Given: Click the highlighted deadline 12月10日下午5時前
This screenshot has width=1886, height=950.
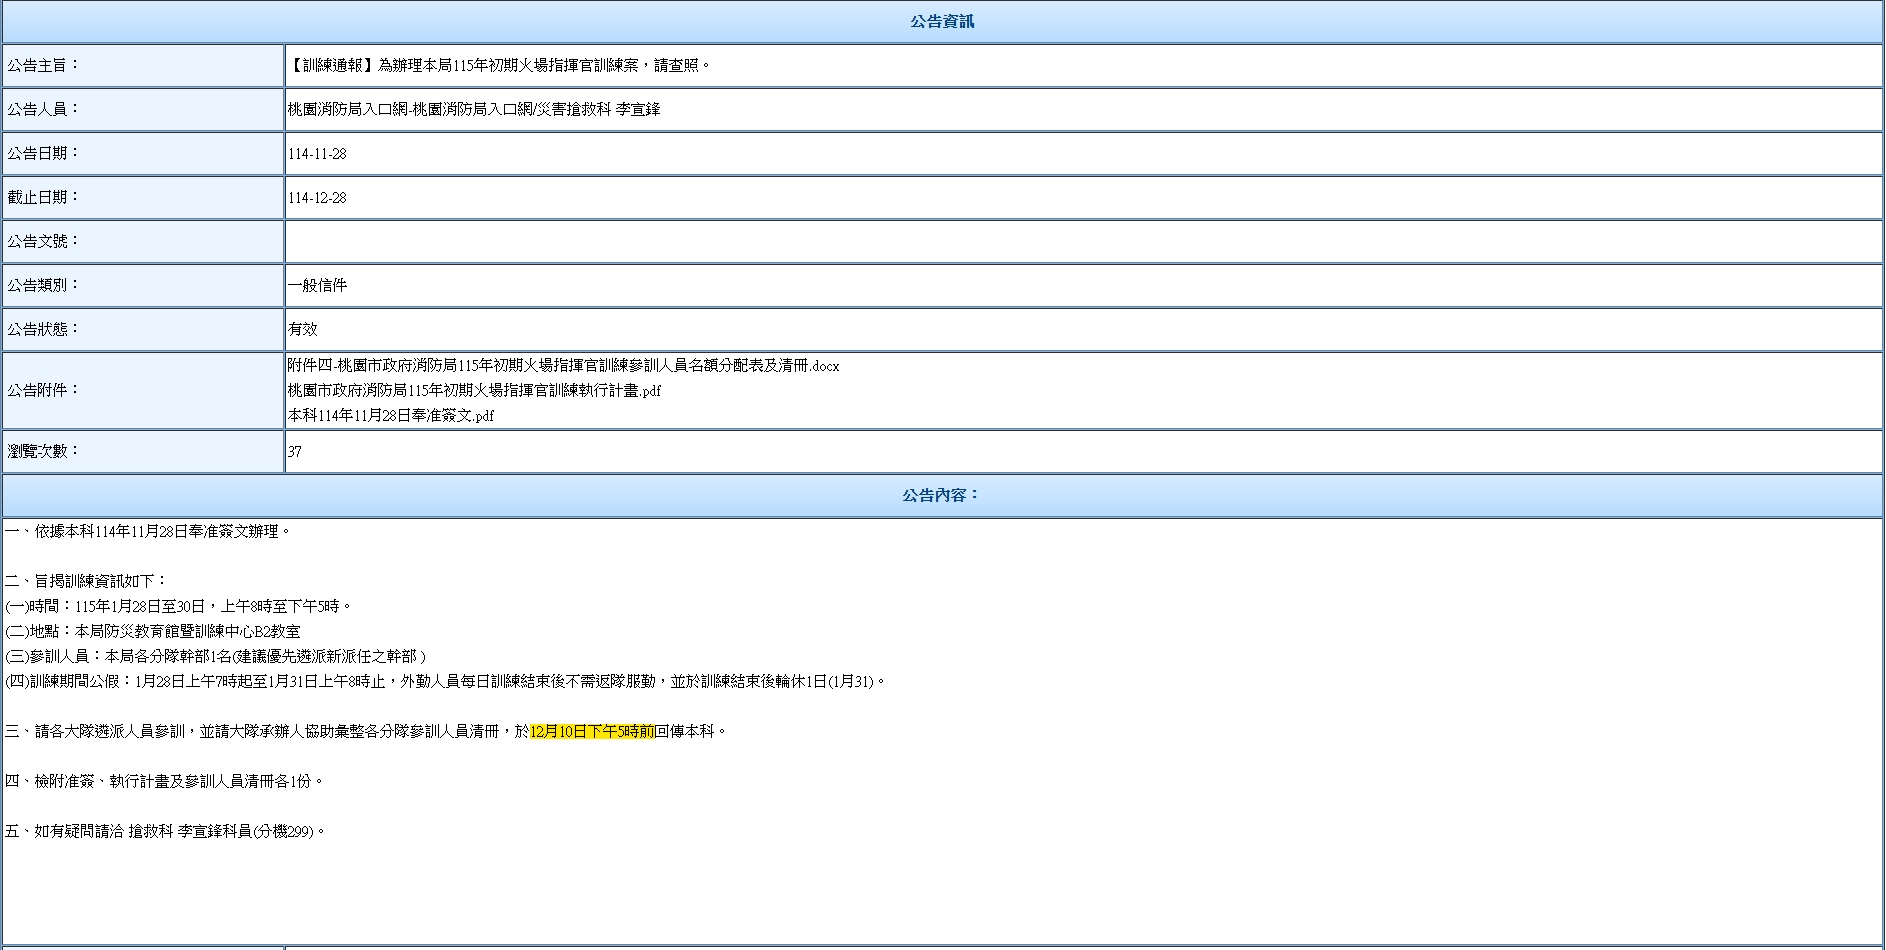Looking at the screenshot, I should [x=592, y=732].
